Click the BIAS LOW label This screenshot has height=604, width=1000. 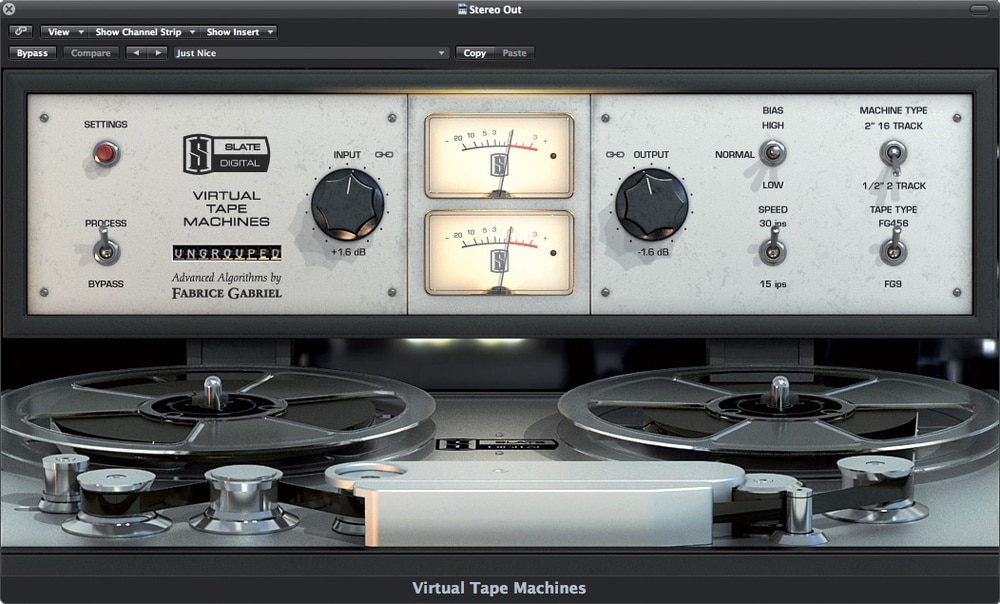pyautogui.click(x=772, y=185)
